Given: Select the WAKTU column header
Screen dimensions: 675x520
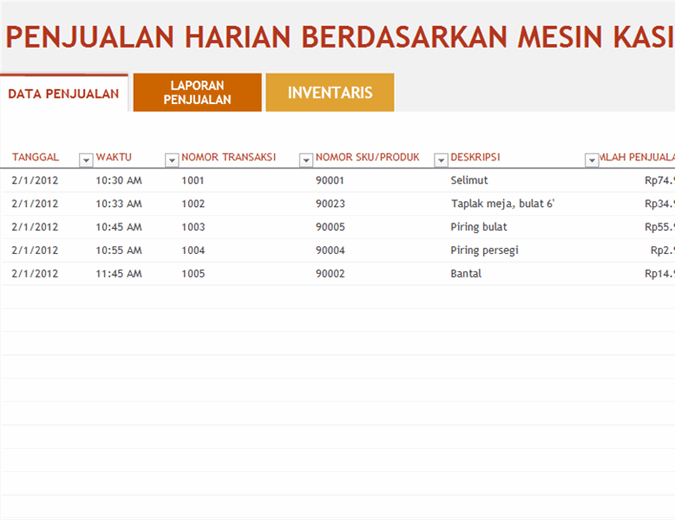Looking at the screenshot, I should [114, 157].
